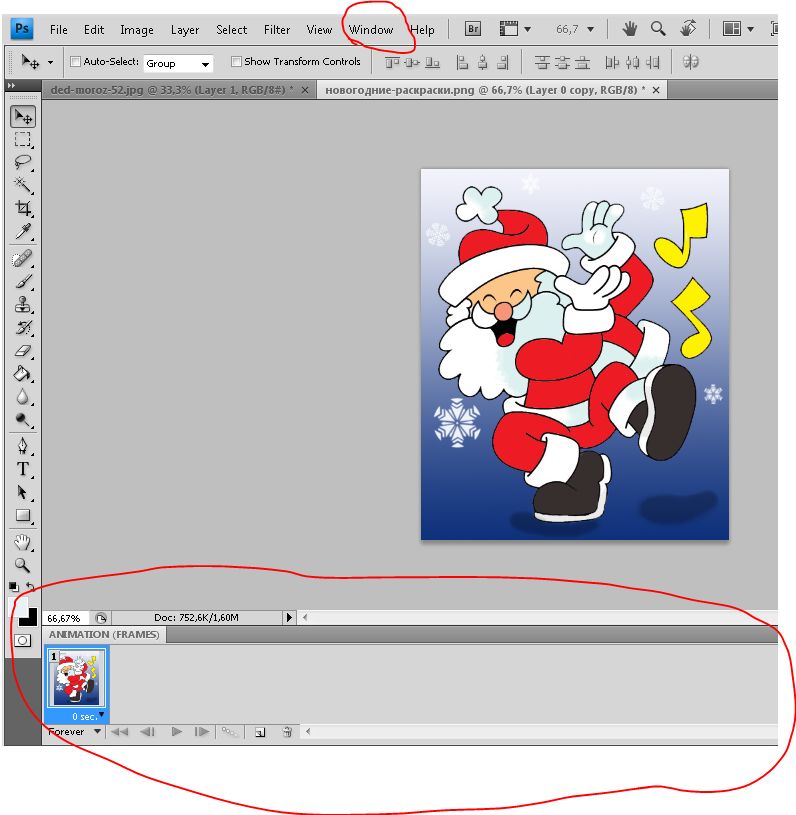The width and height of the screenshot is (796, 815).
Task: Select the Brush tool
Action: [x=23, y=281]
